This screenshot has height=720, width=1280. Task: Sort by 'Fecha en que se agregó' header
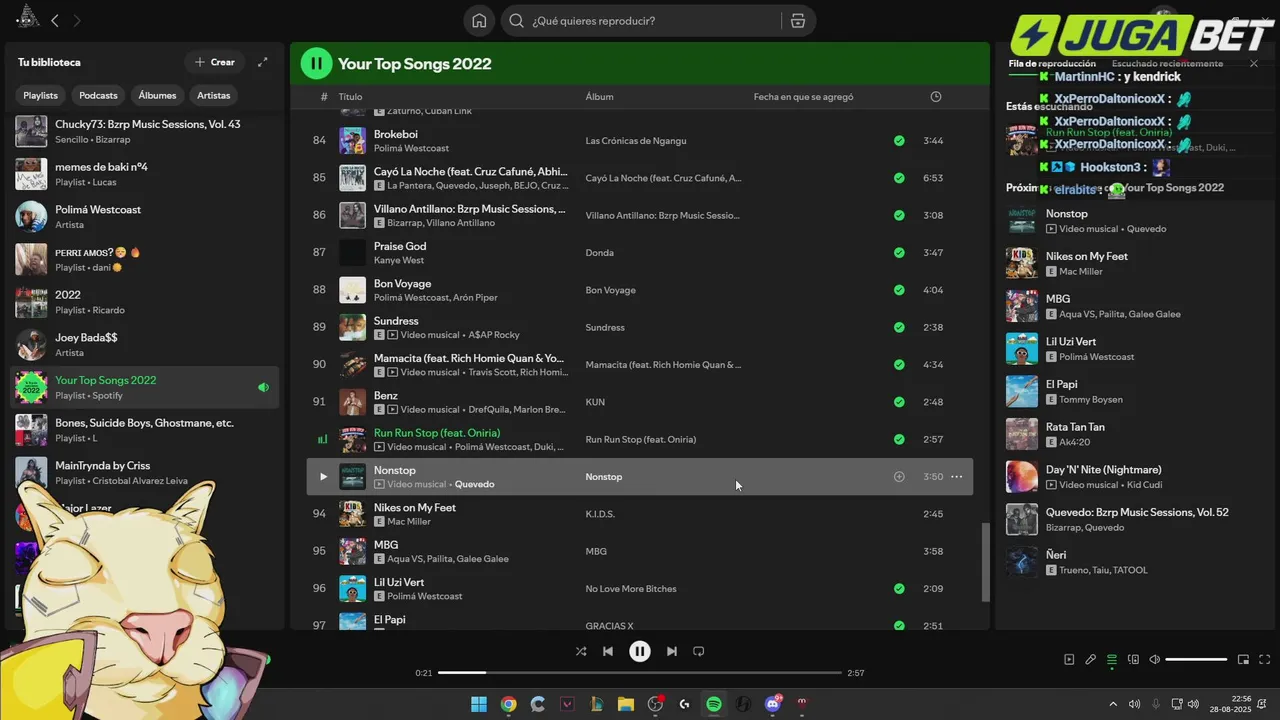[x=804, y=97]
